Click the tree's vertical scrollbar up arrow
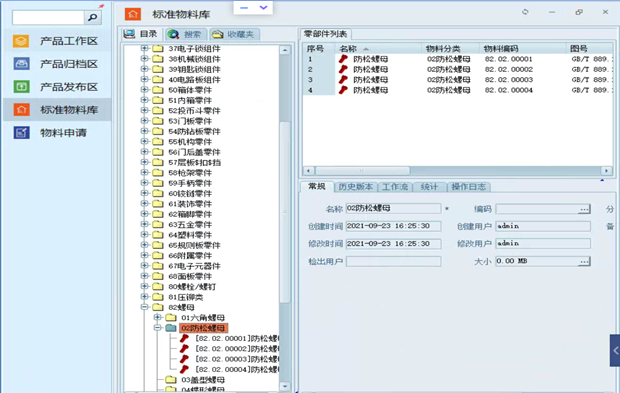 click(x=285, y=50)
